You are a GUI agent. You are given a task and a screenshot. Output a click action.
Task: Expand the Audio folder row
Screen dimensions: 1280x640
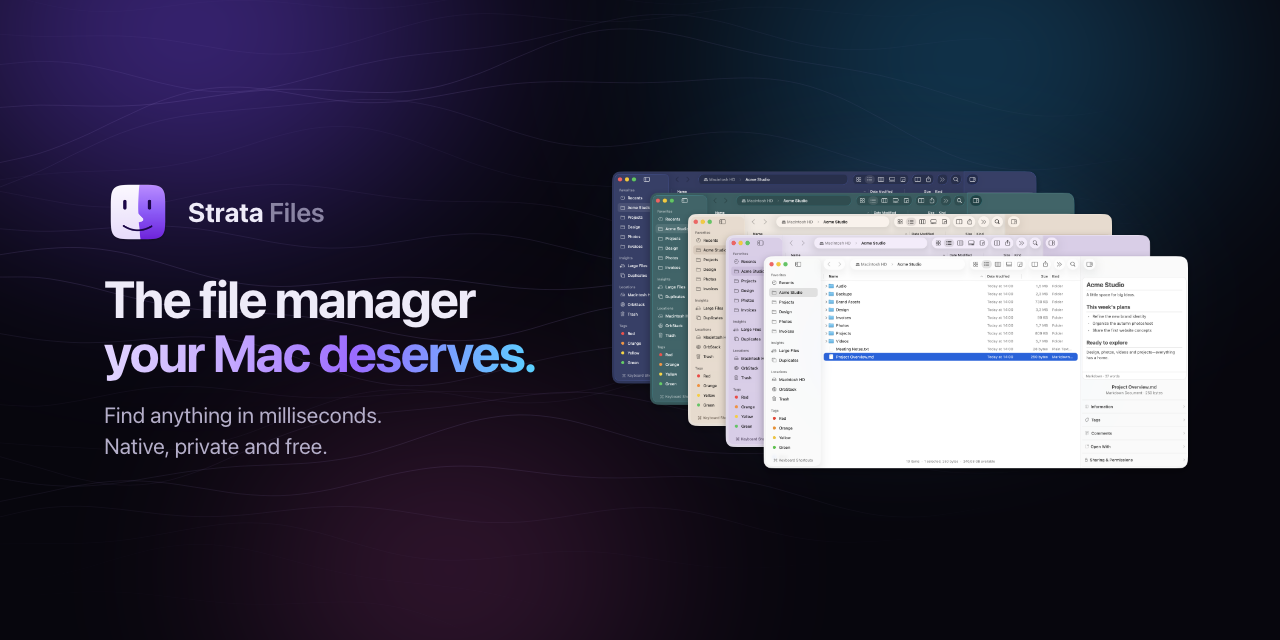point(827,286)
